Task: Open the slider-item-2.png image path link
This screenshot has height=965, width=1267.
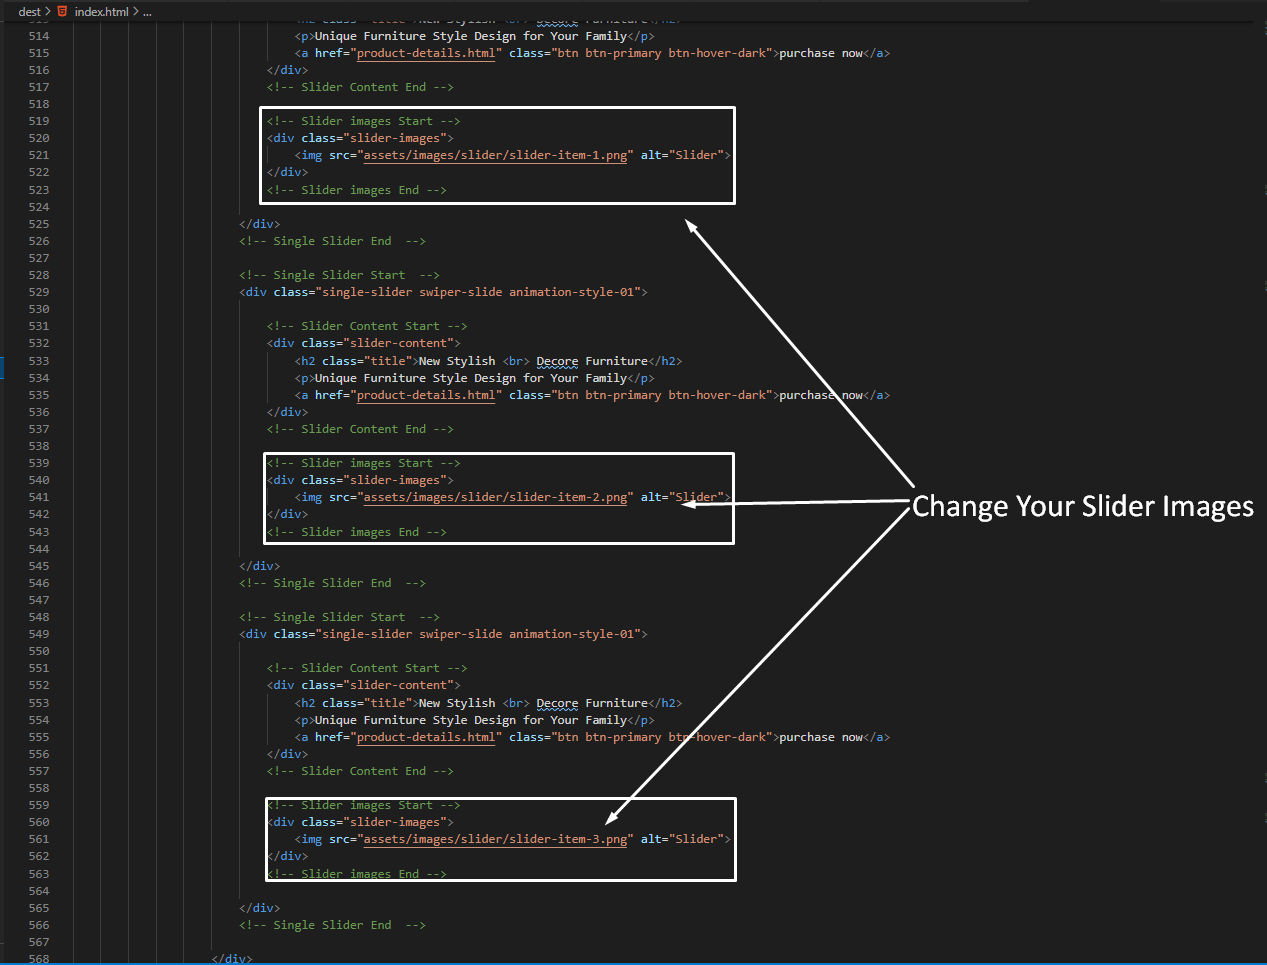Action: [x=495, y=497]
